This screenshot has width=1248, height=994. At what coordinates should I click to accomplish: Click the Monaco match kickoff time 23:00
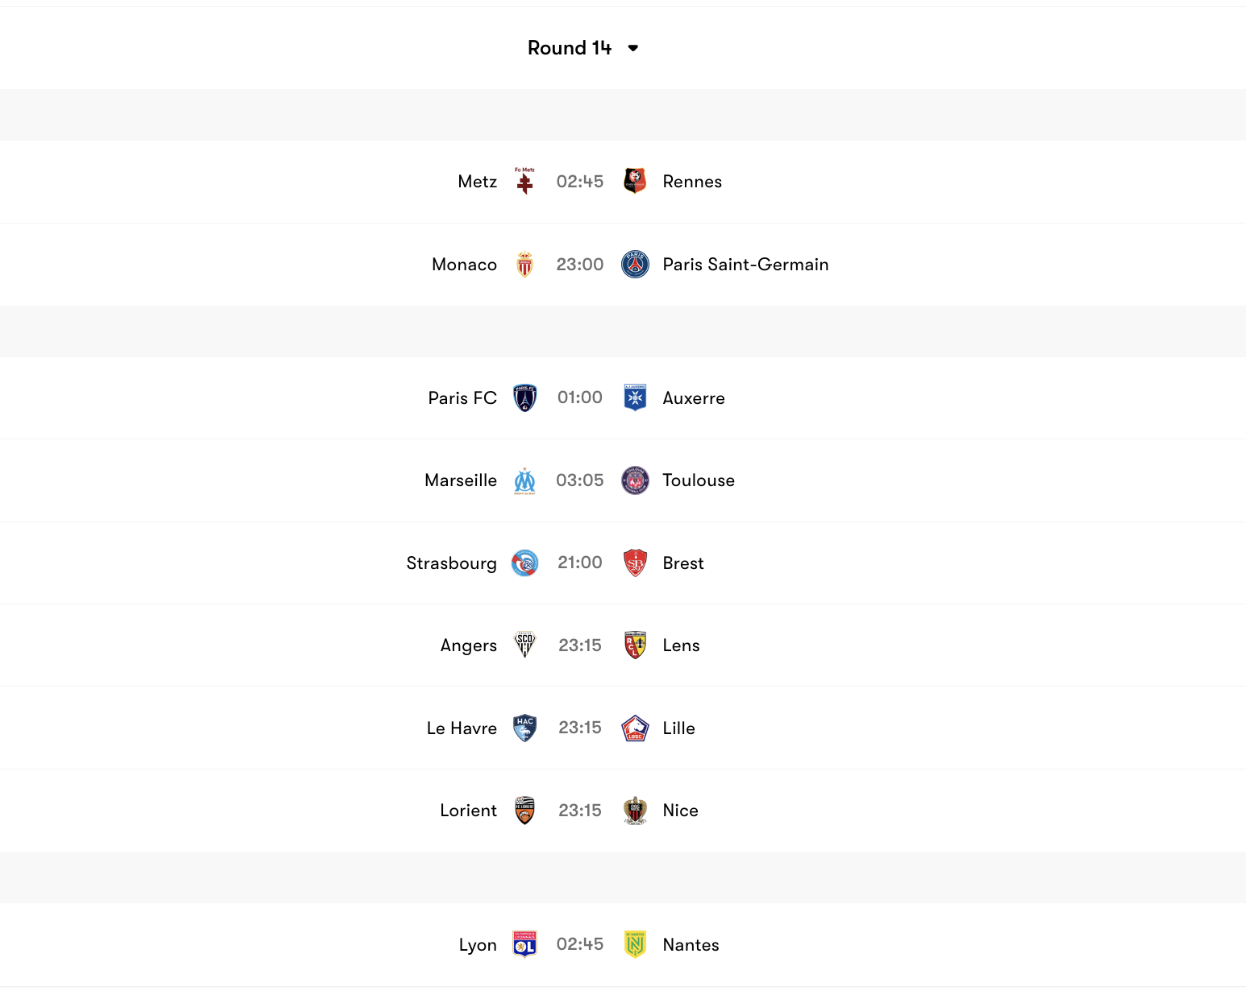click(x=580, y=264)
